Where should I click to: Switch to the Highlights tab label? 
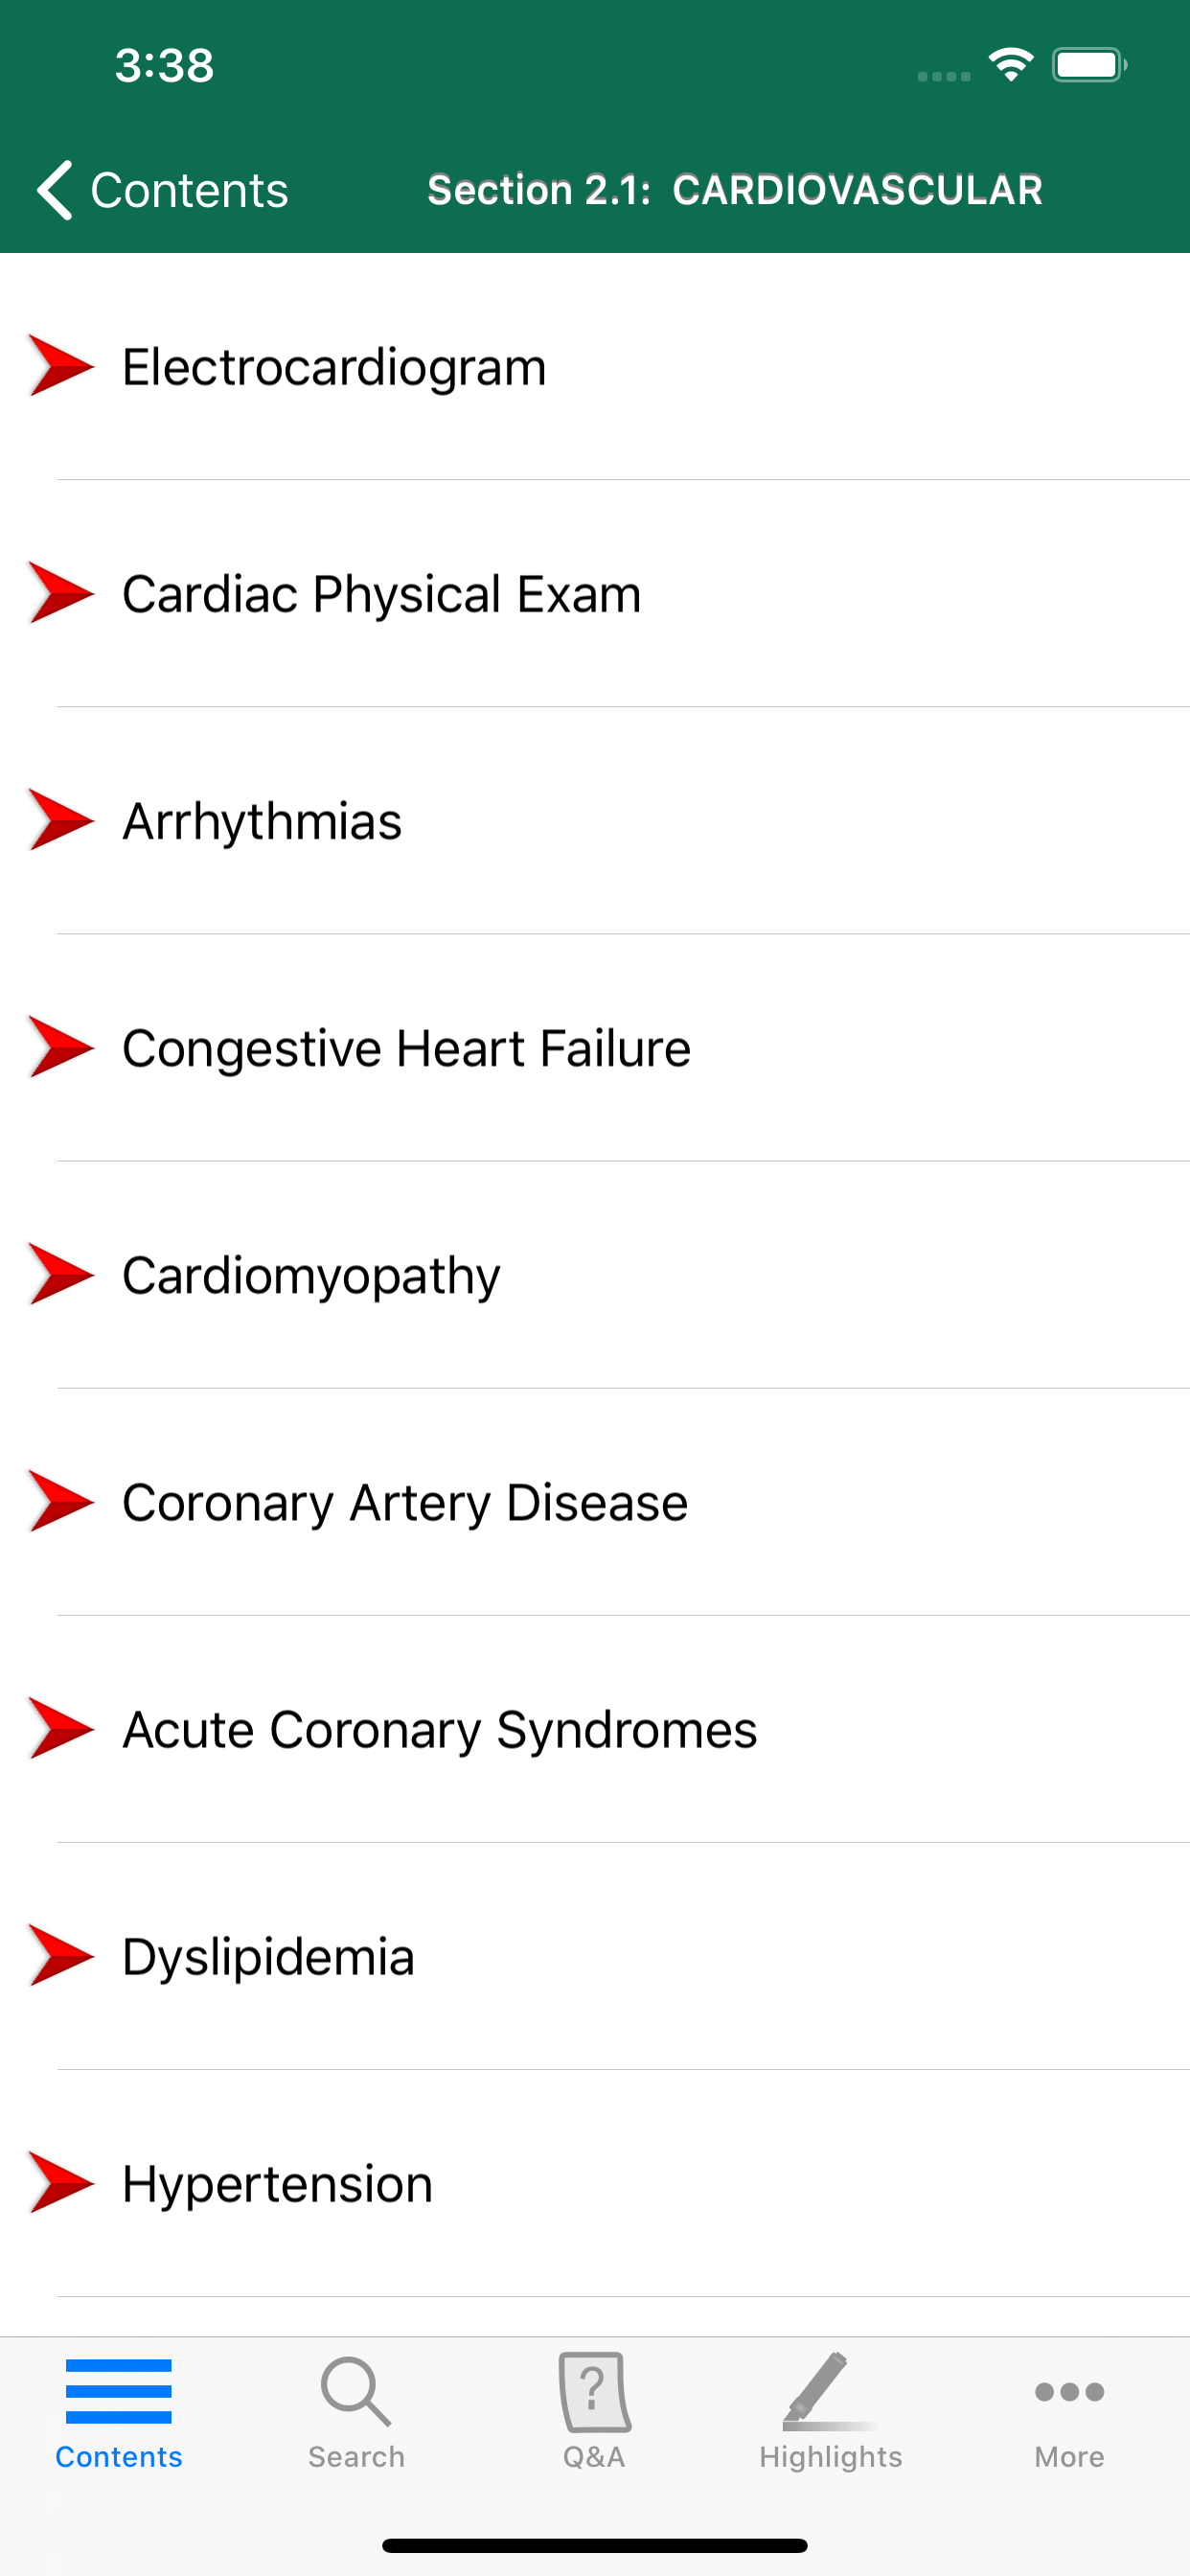830,2456
